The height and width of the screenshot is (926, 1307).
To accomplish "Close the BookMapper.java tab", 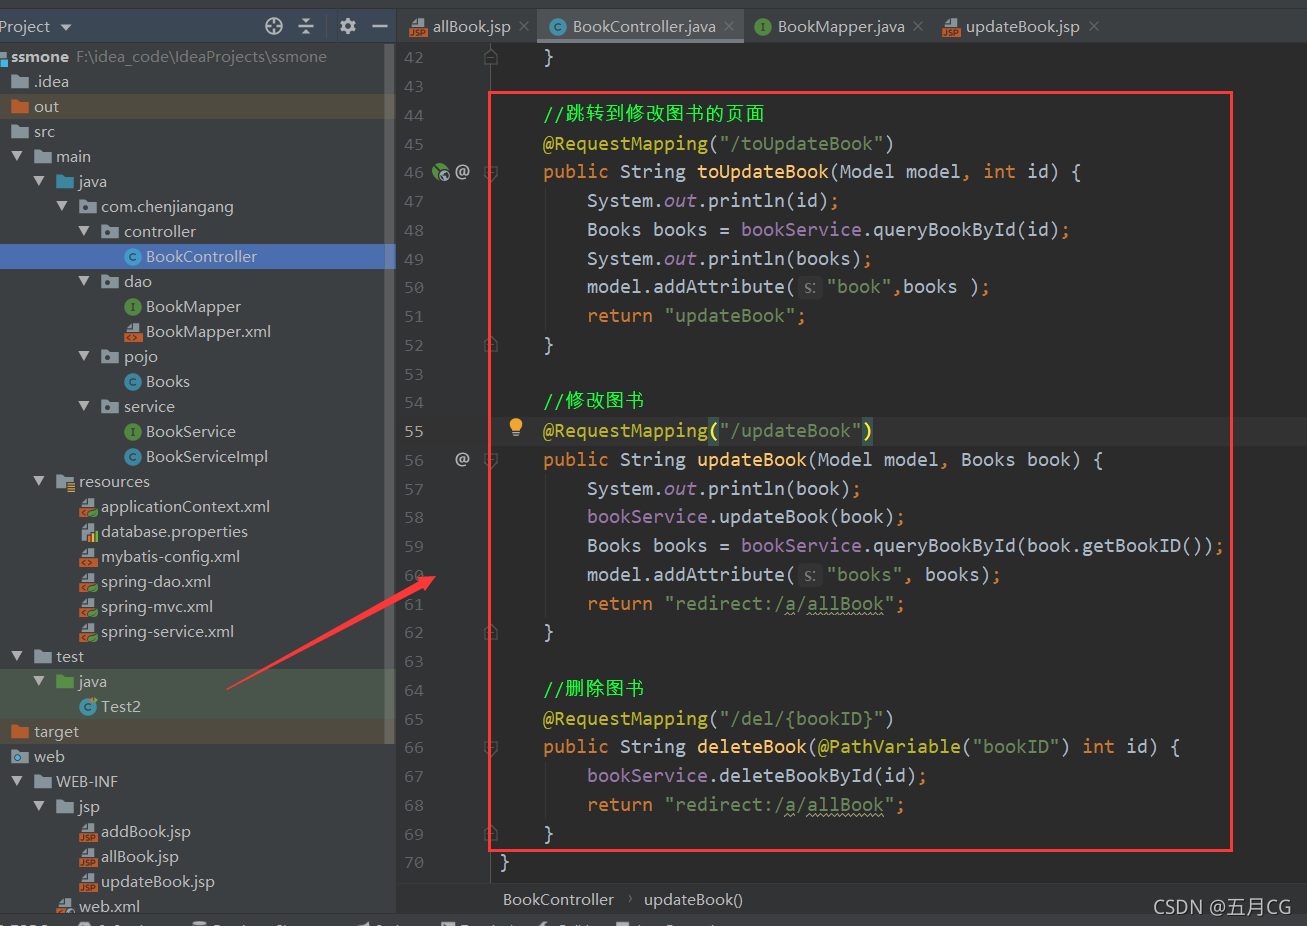I will [918, 27].
